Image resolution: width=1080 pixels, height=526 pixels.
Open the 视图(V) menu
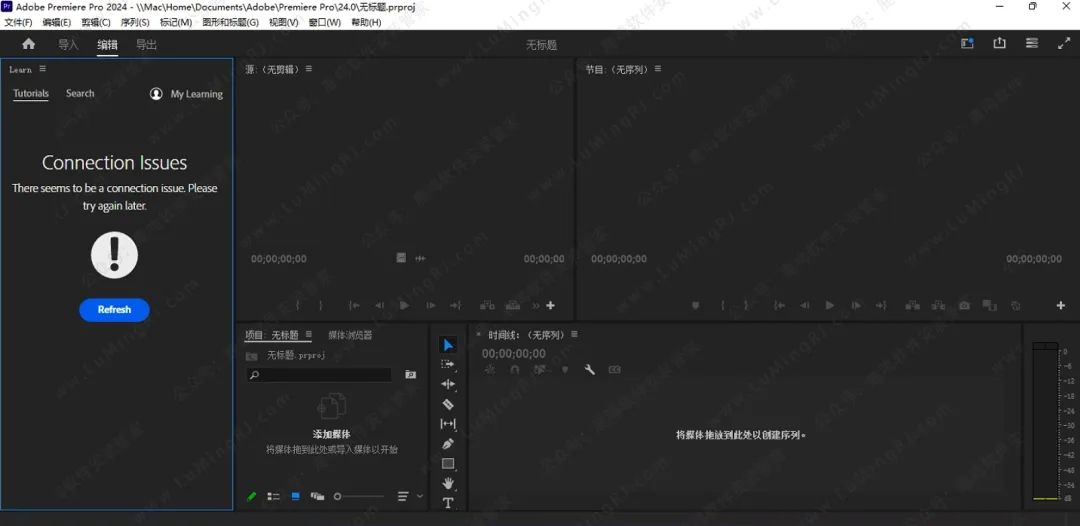(284, 22)
